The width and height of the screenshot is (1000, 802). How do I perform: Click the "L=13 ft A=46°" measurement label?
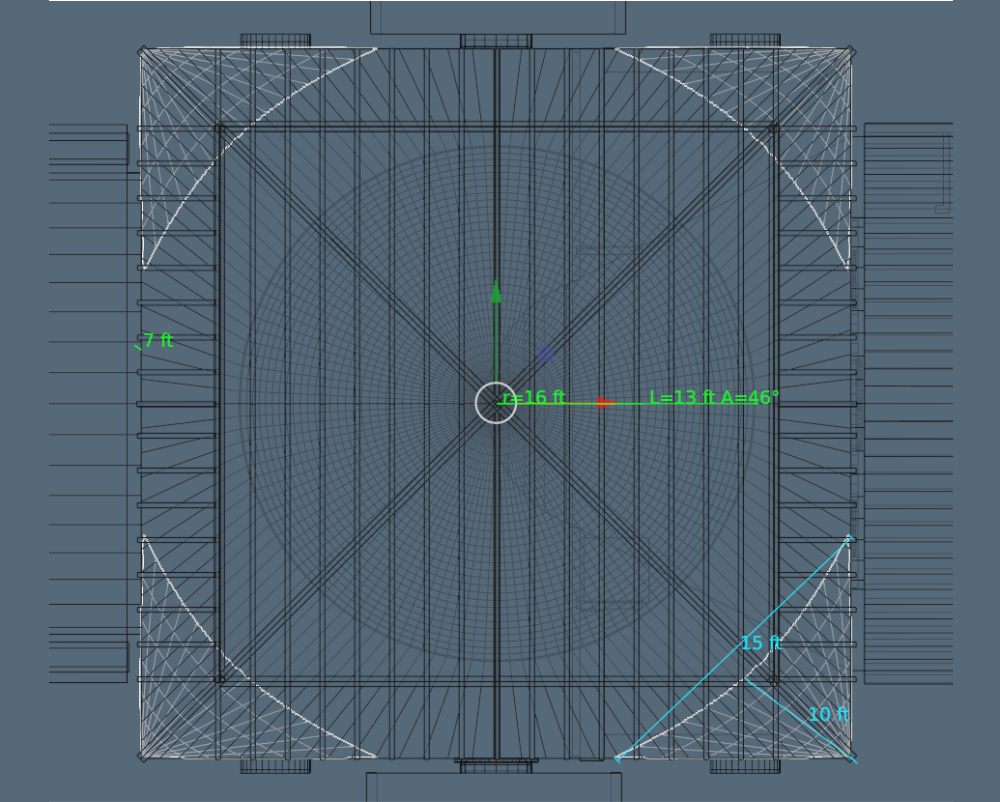(714, 397)
